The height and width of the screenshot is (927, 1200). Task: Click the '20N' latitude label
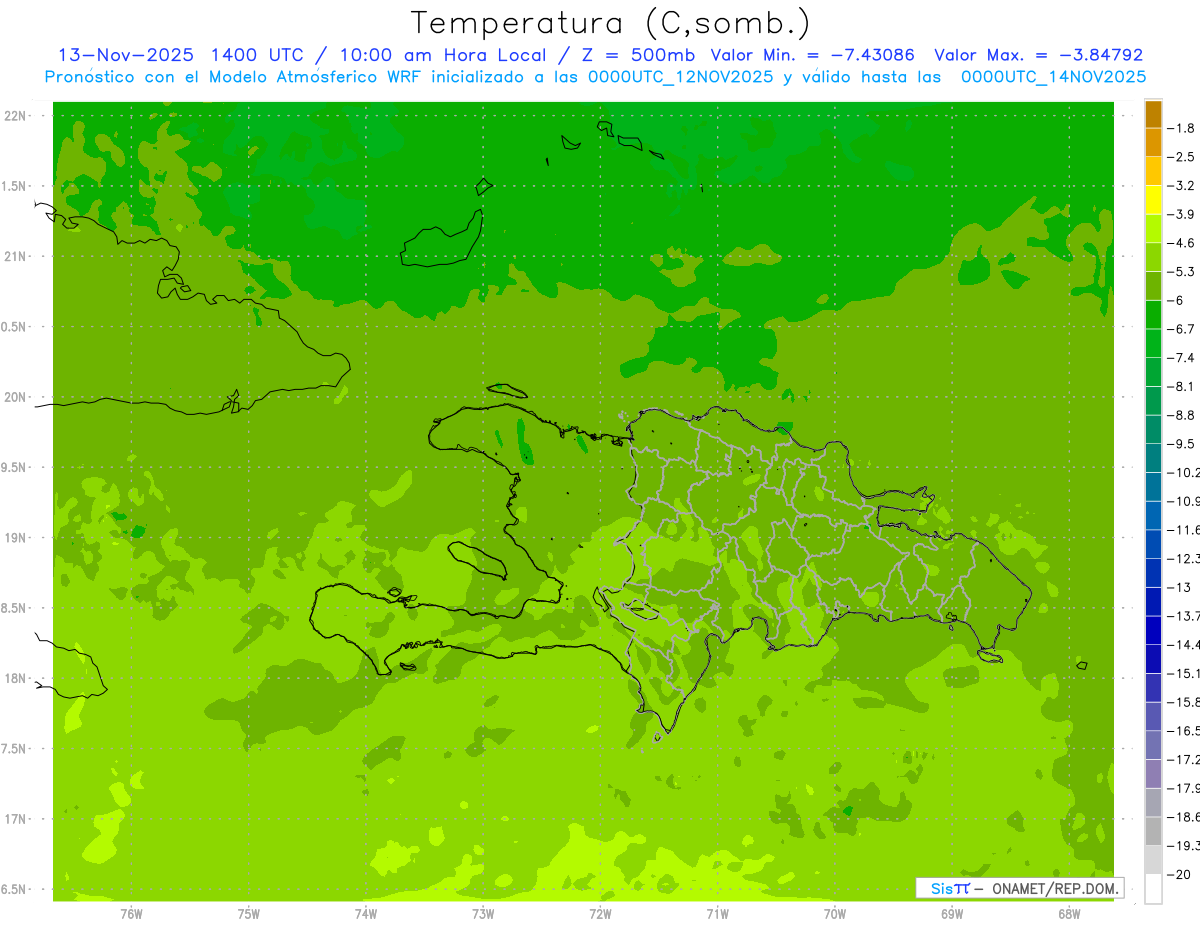(15, 397)
